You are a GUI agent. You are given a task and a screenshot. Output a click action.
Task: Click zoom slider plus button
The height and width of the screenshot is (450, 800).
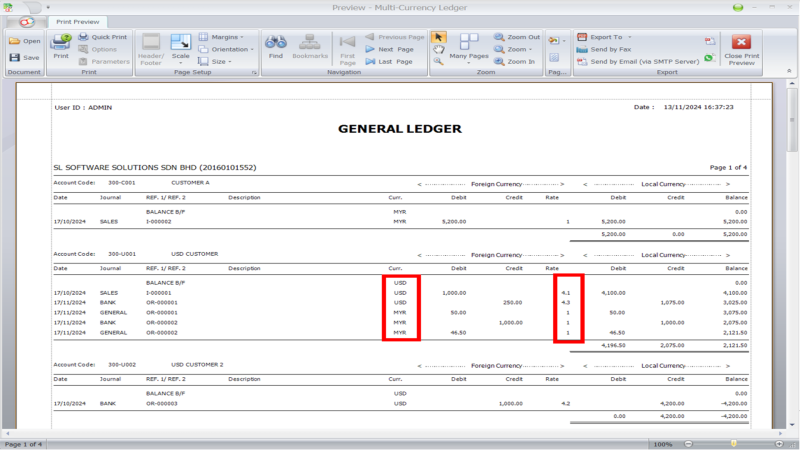[779, 444]
